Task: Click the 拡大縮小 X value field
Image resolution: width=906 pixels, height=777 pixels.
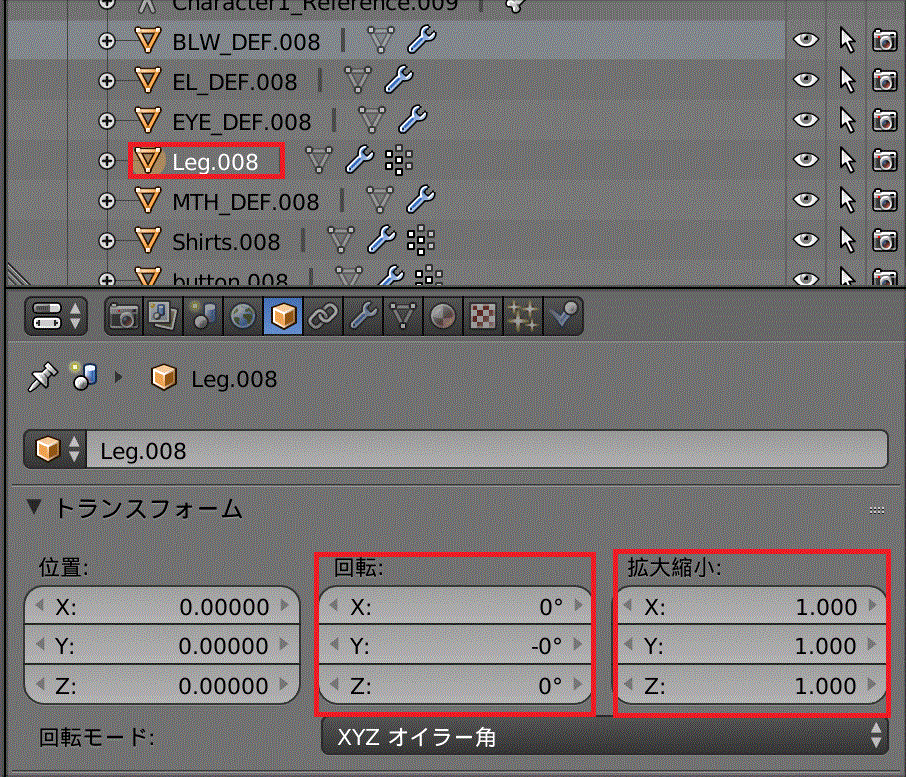Action: point(750,606)
